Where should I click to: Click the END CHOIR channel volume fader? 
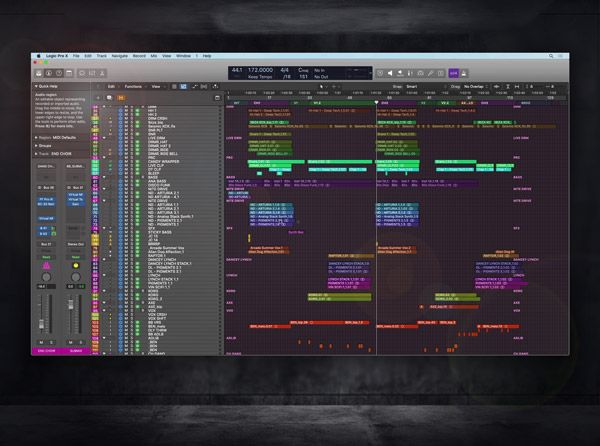(x=44, y=305)
